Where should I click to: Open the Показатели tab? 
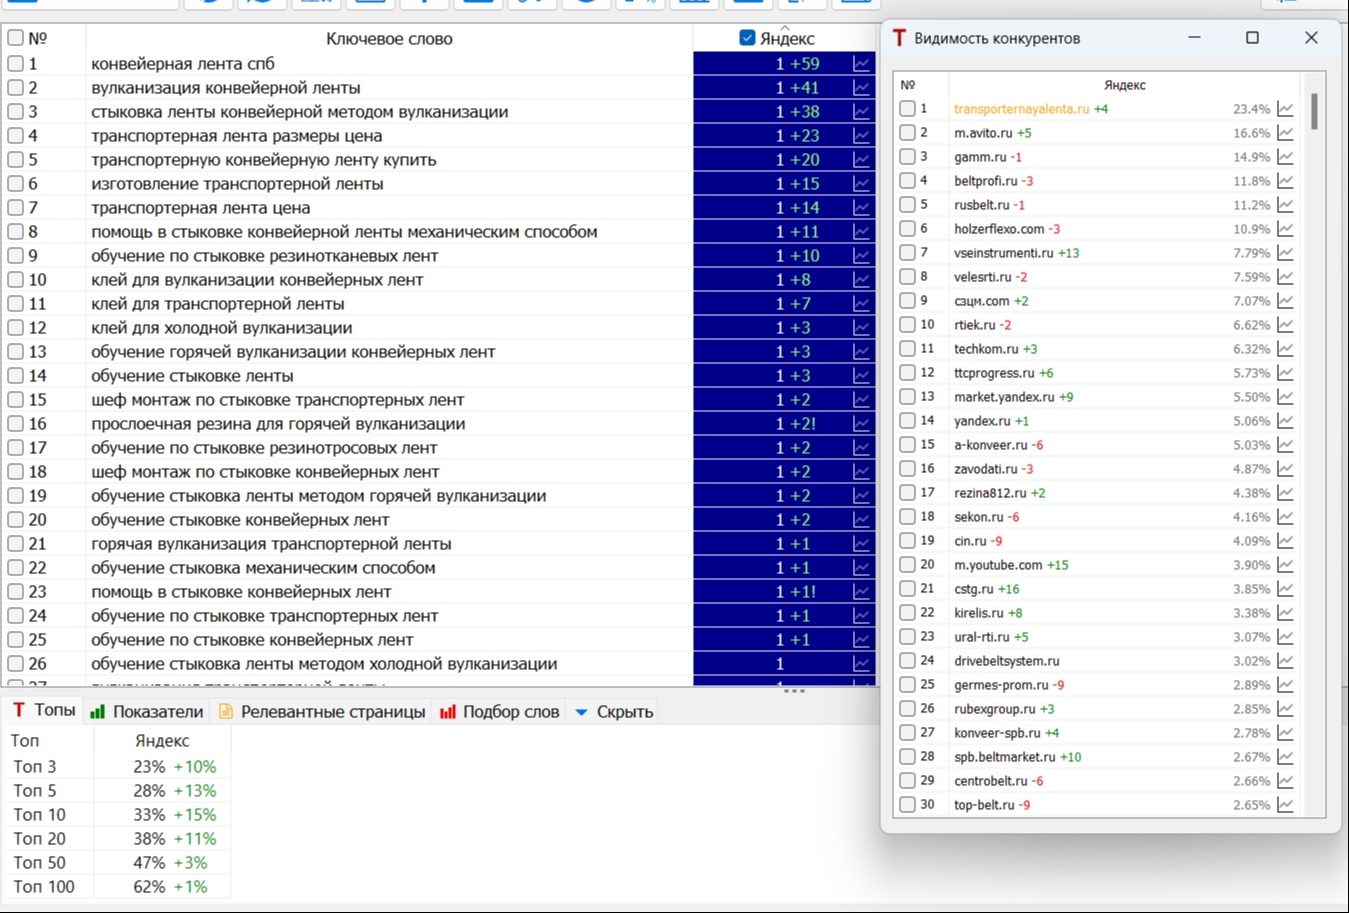point(147,712)
